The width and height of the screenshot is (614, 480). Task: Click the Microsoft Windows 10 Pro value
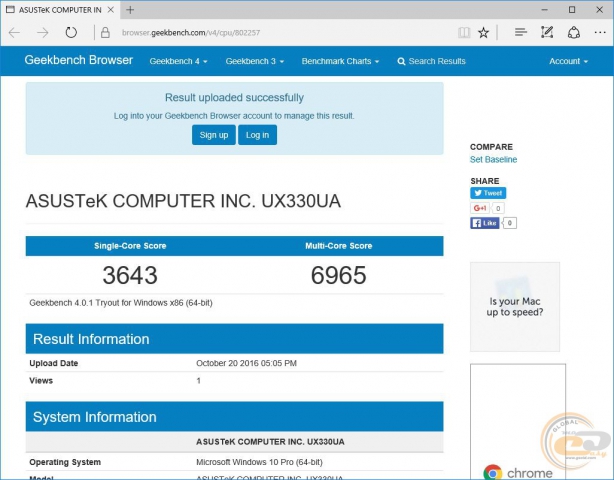[259, 462]
